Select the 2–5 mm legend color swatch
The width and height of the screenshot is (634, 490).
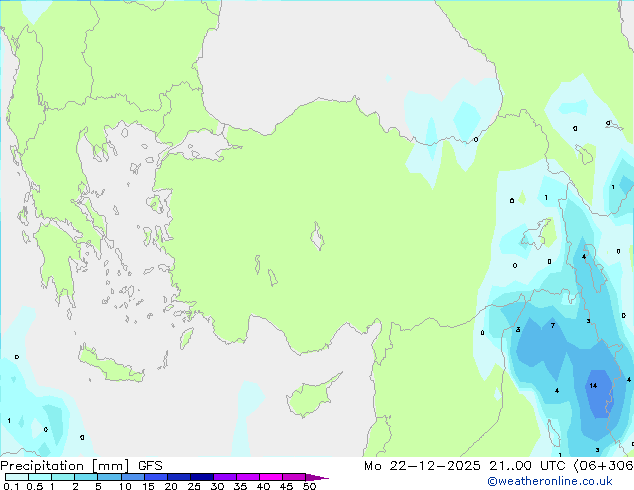click(86, 477)
